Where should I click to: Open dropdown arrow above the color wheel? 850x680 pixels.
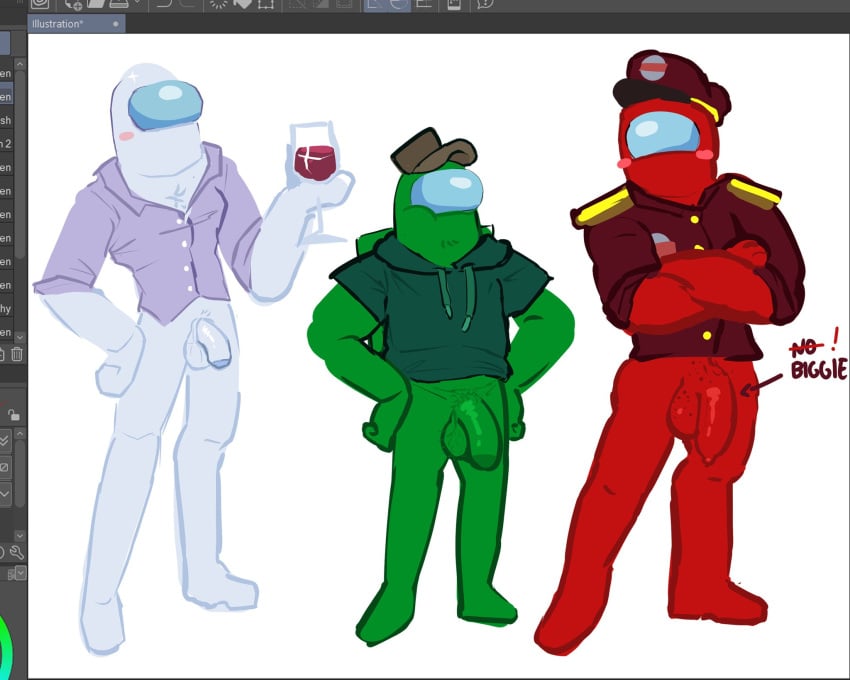click(x=21, y=573)
